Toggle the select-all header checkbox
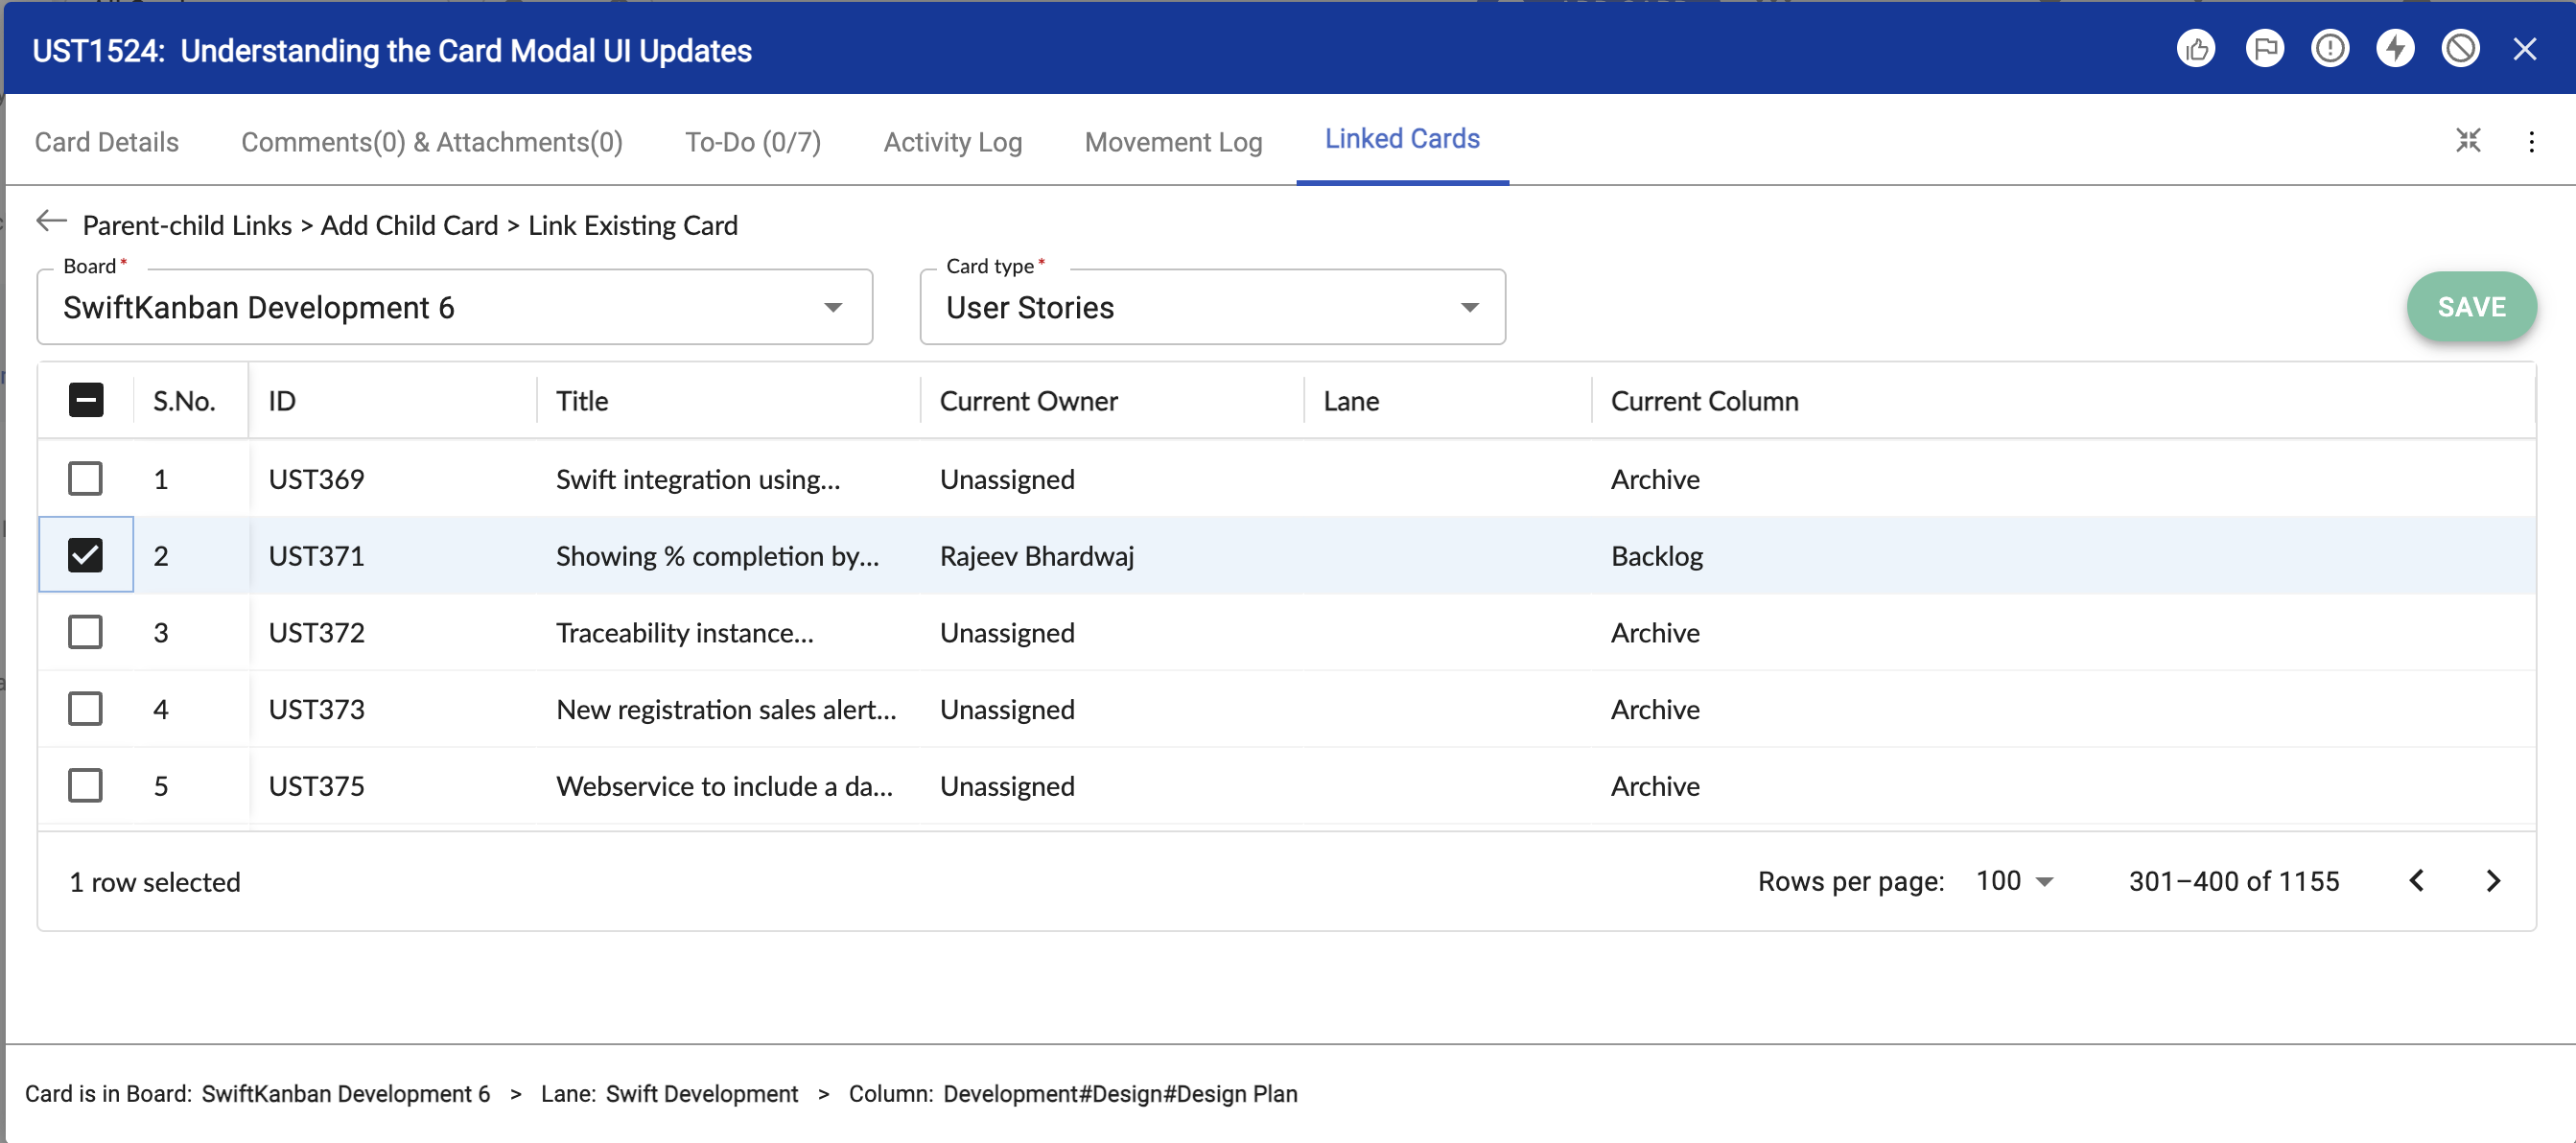 [x=86, y=401]
